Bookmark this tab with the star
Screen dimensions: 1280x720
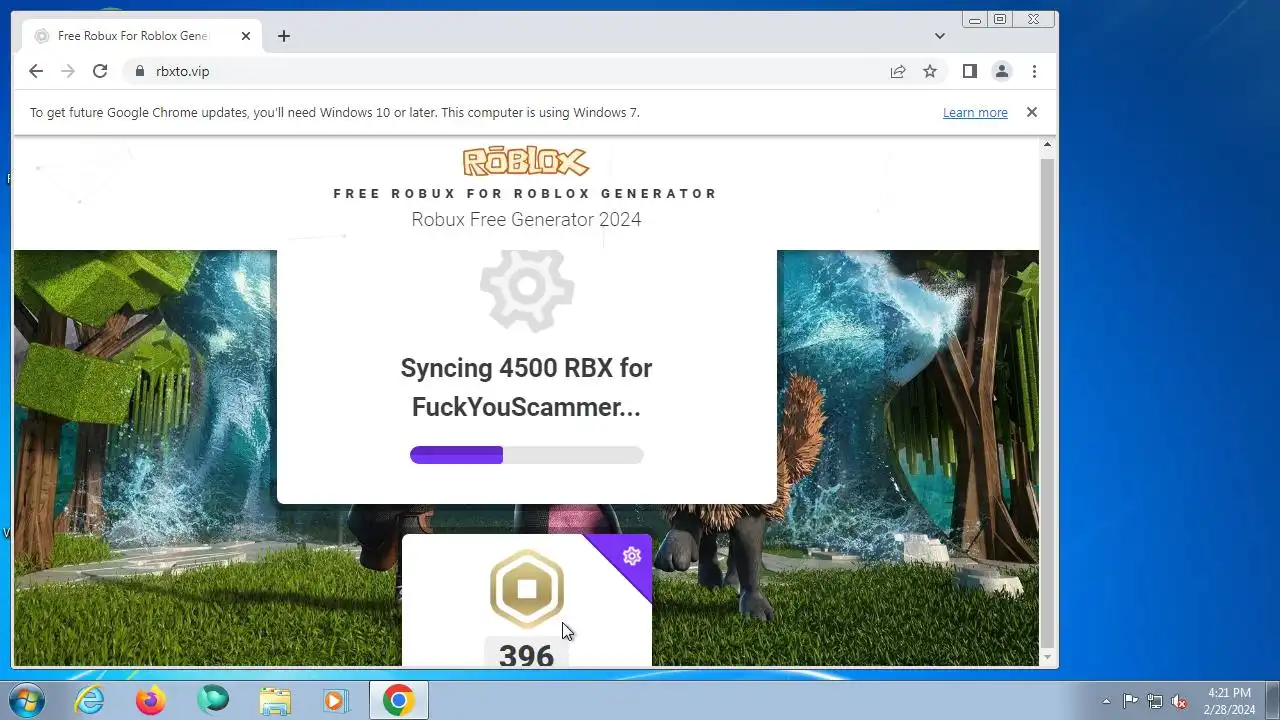pyautogui.click(x=930, y=71)
